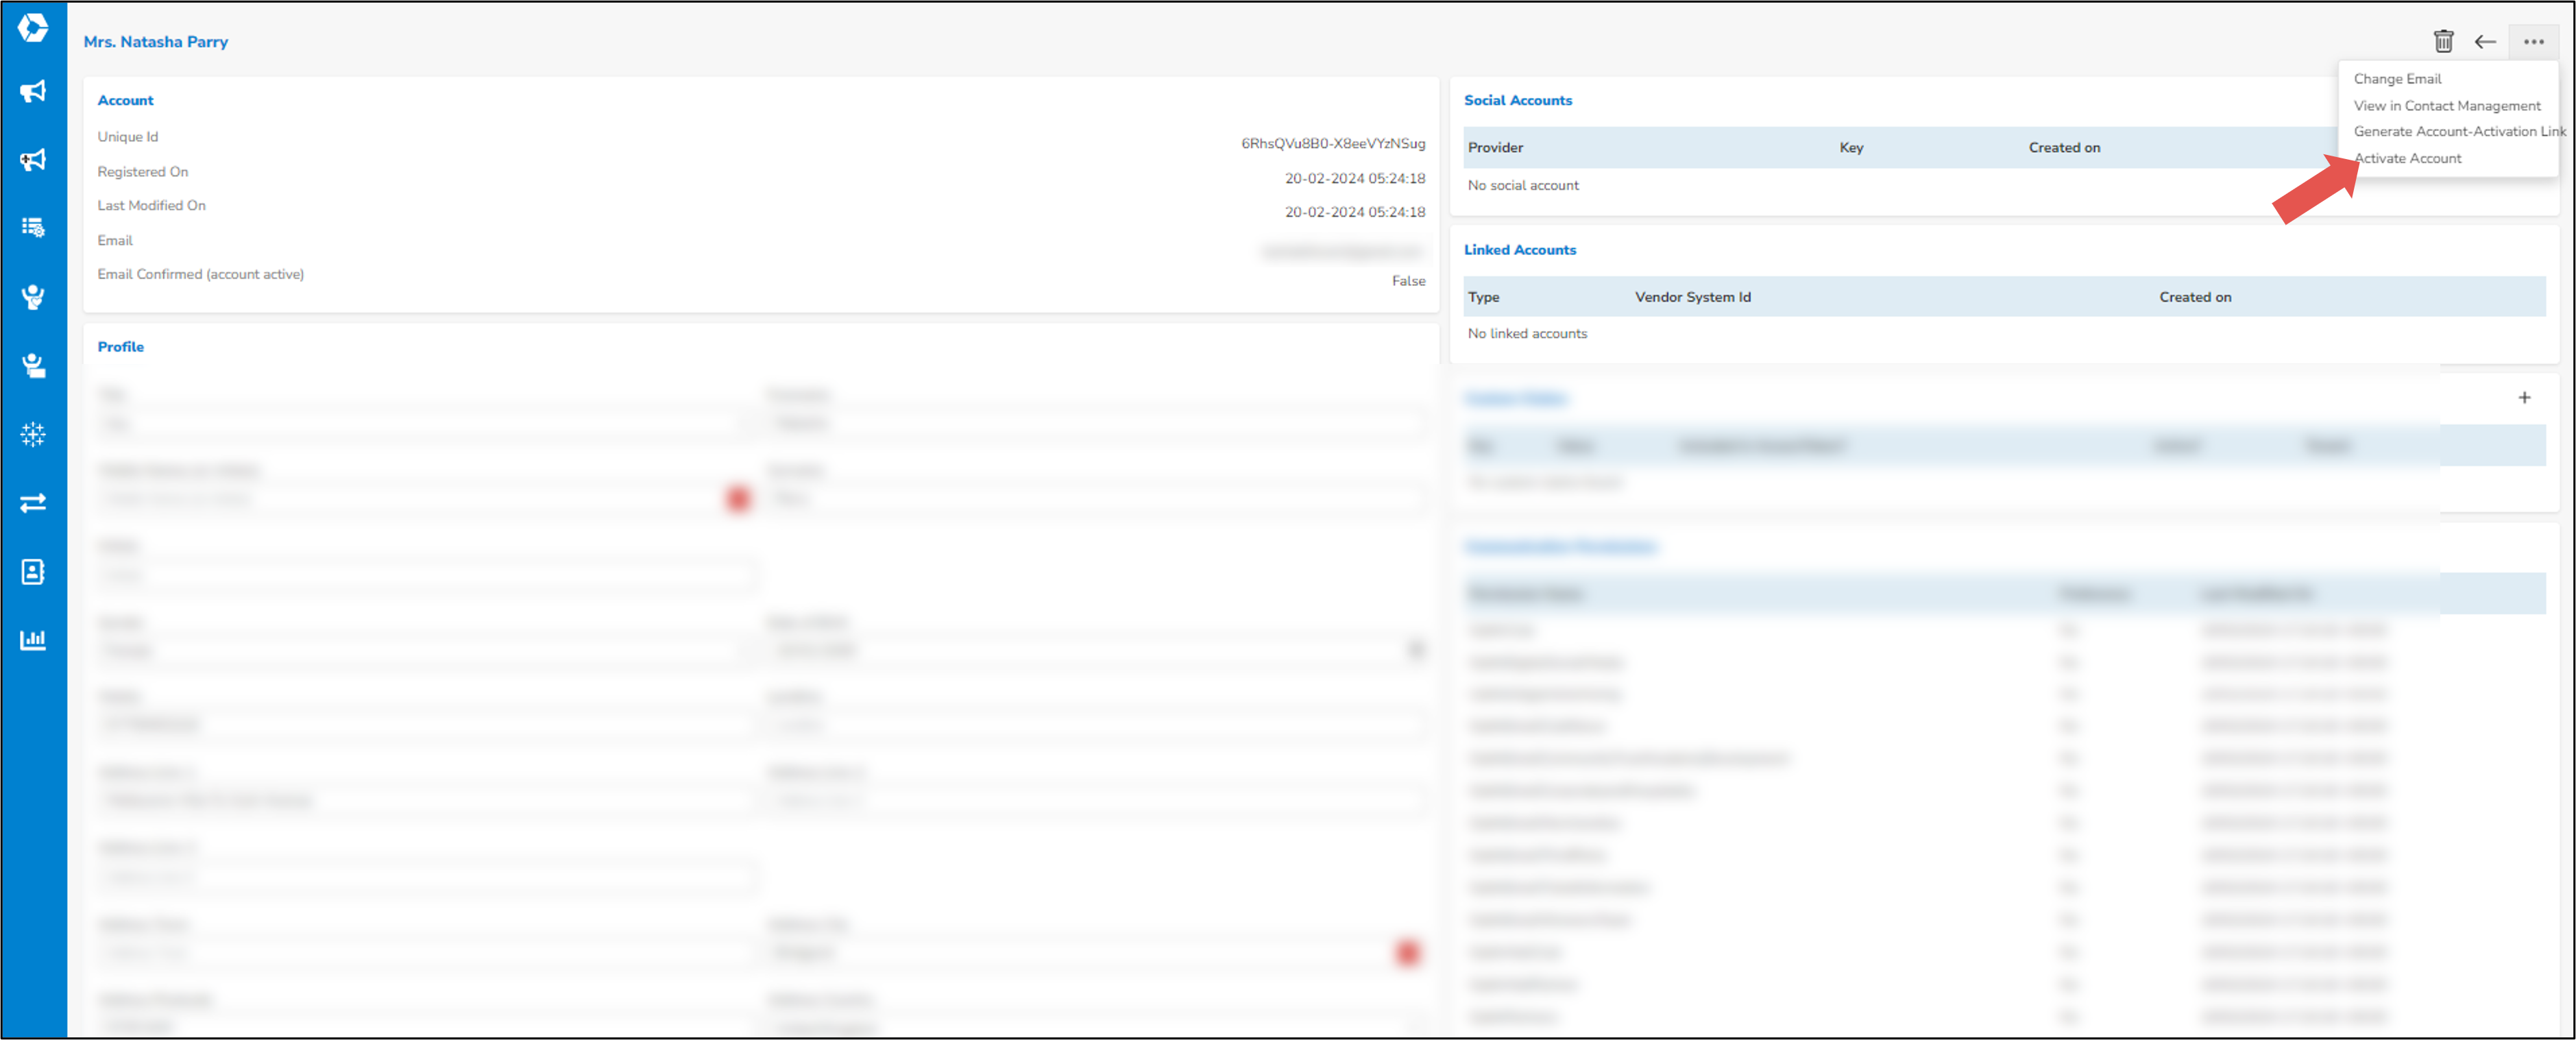Open the bar chart reports icon
Viewport: 2576px width, 1040px height.
pyautogui.click(x=33, y=640)
